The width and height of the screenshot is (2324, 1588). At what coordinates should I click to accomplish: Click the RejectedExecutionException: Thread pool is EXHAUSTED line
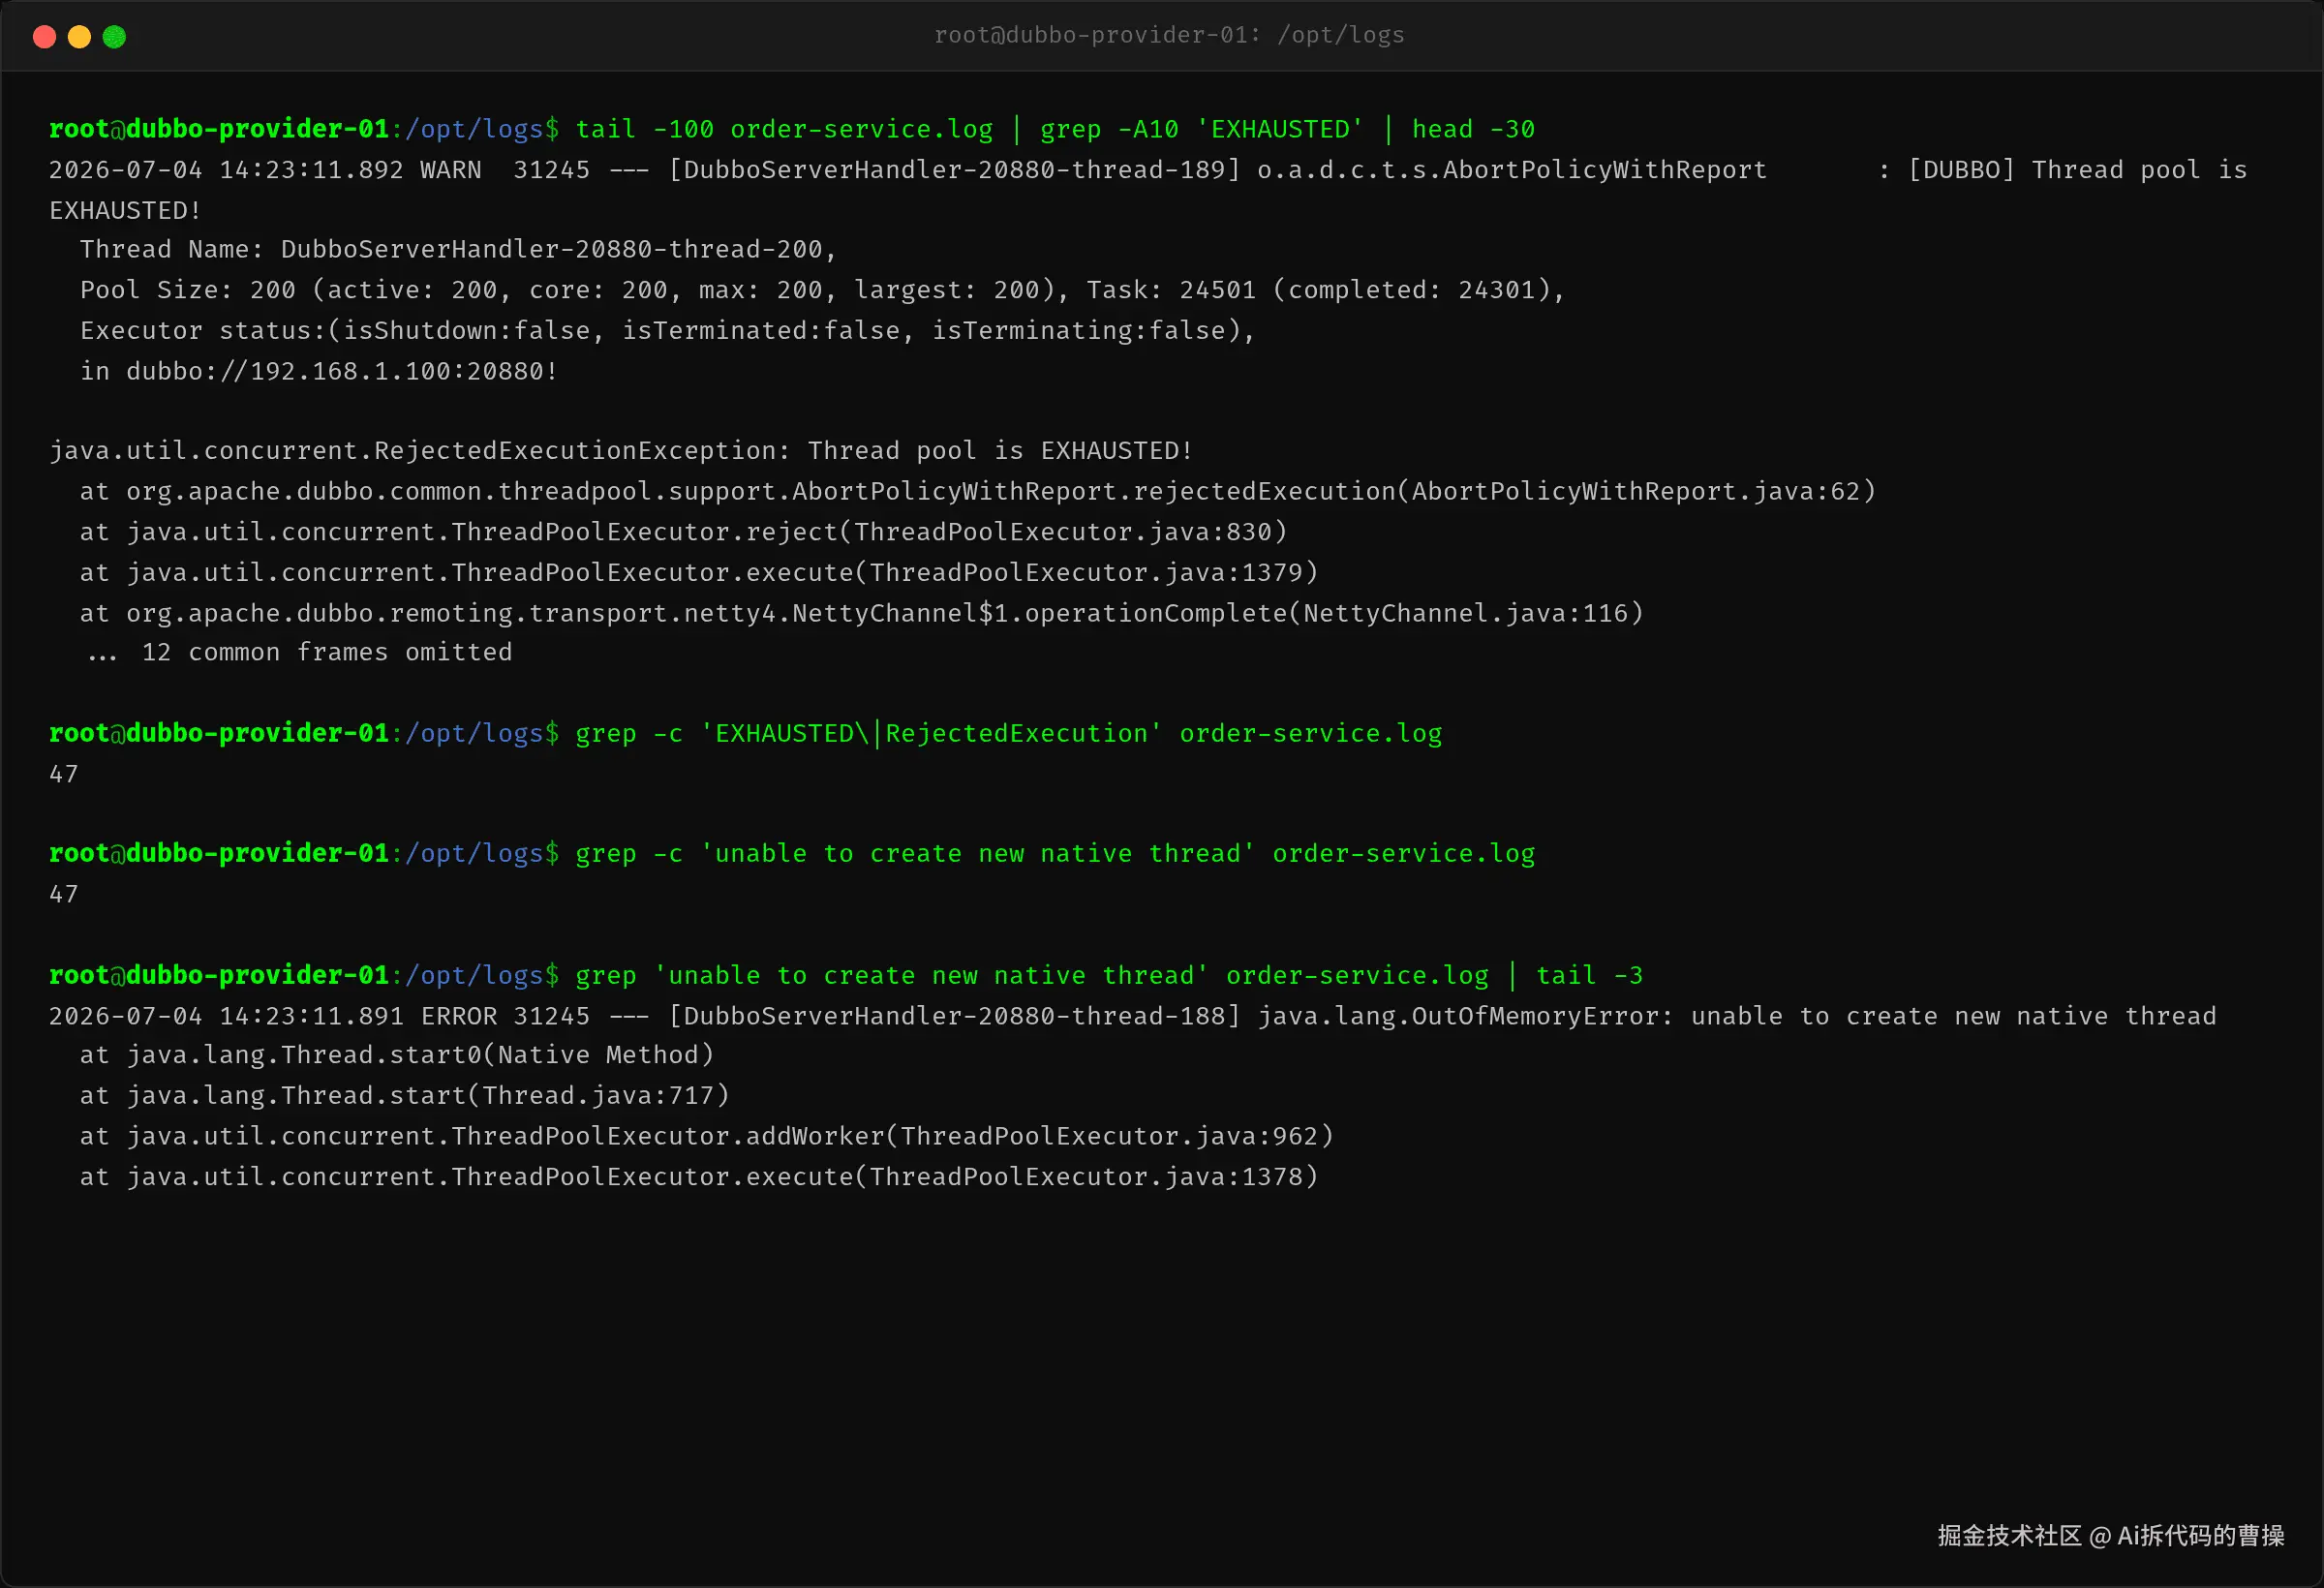click(x=621, y=451)
